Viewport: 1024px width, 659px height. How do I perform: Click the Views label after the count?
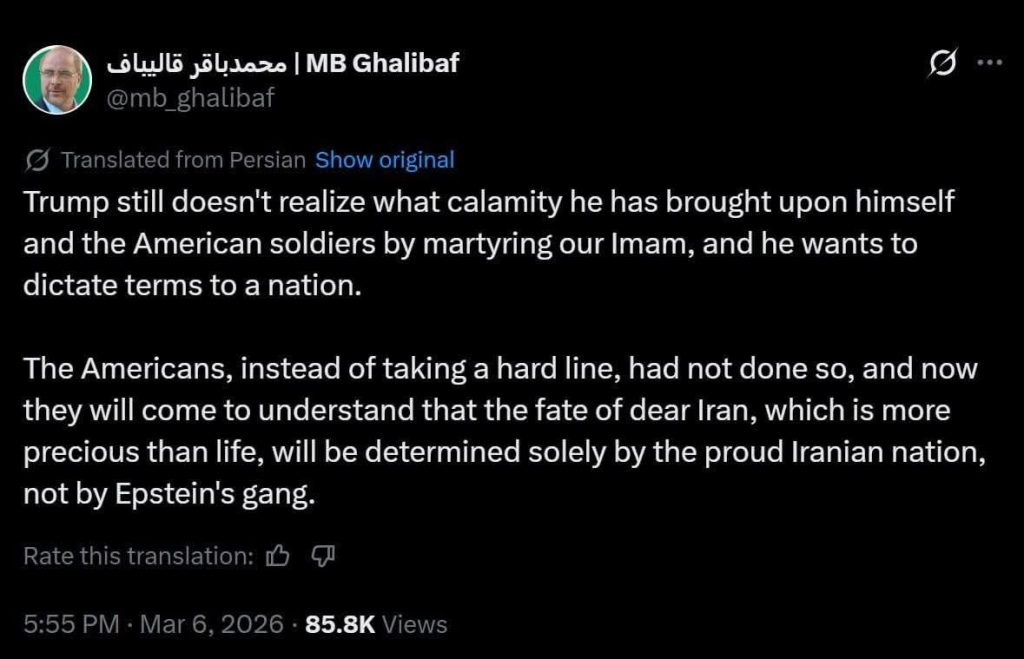(415, 625)
